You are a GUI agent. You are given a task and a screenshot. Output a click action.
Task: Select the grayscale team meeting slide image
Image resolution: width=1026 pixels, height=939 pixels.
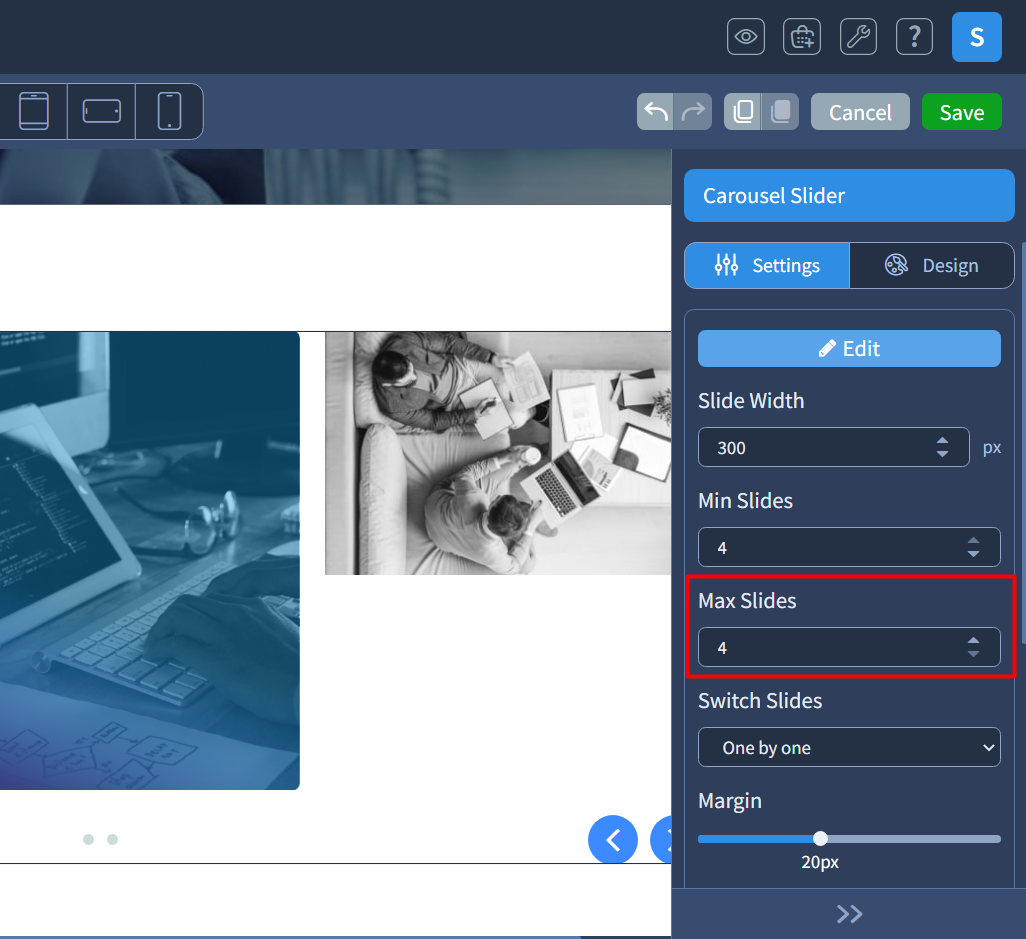point(498,453)
